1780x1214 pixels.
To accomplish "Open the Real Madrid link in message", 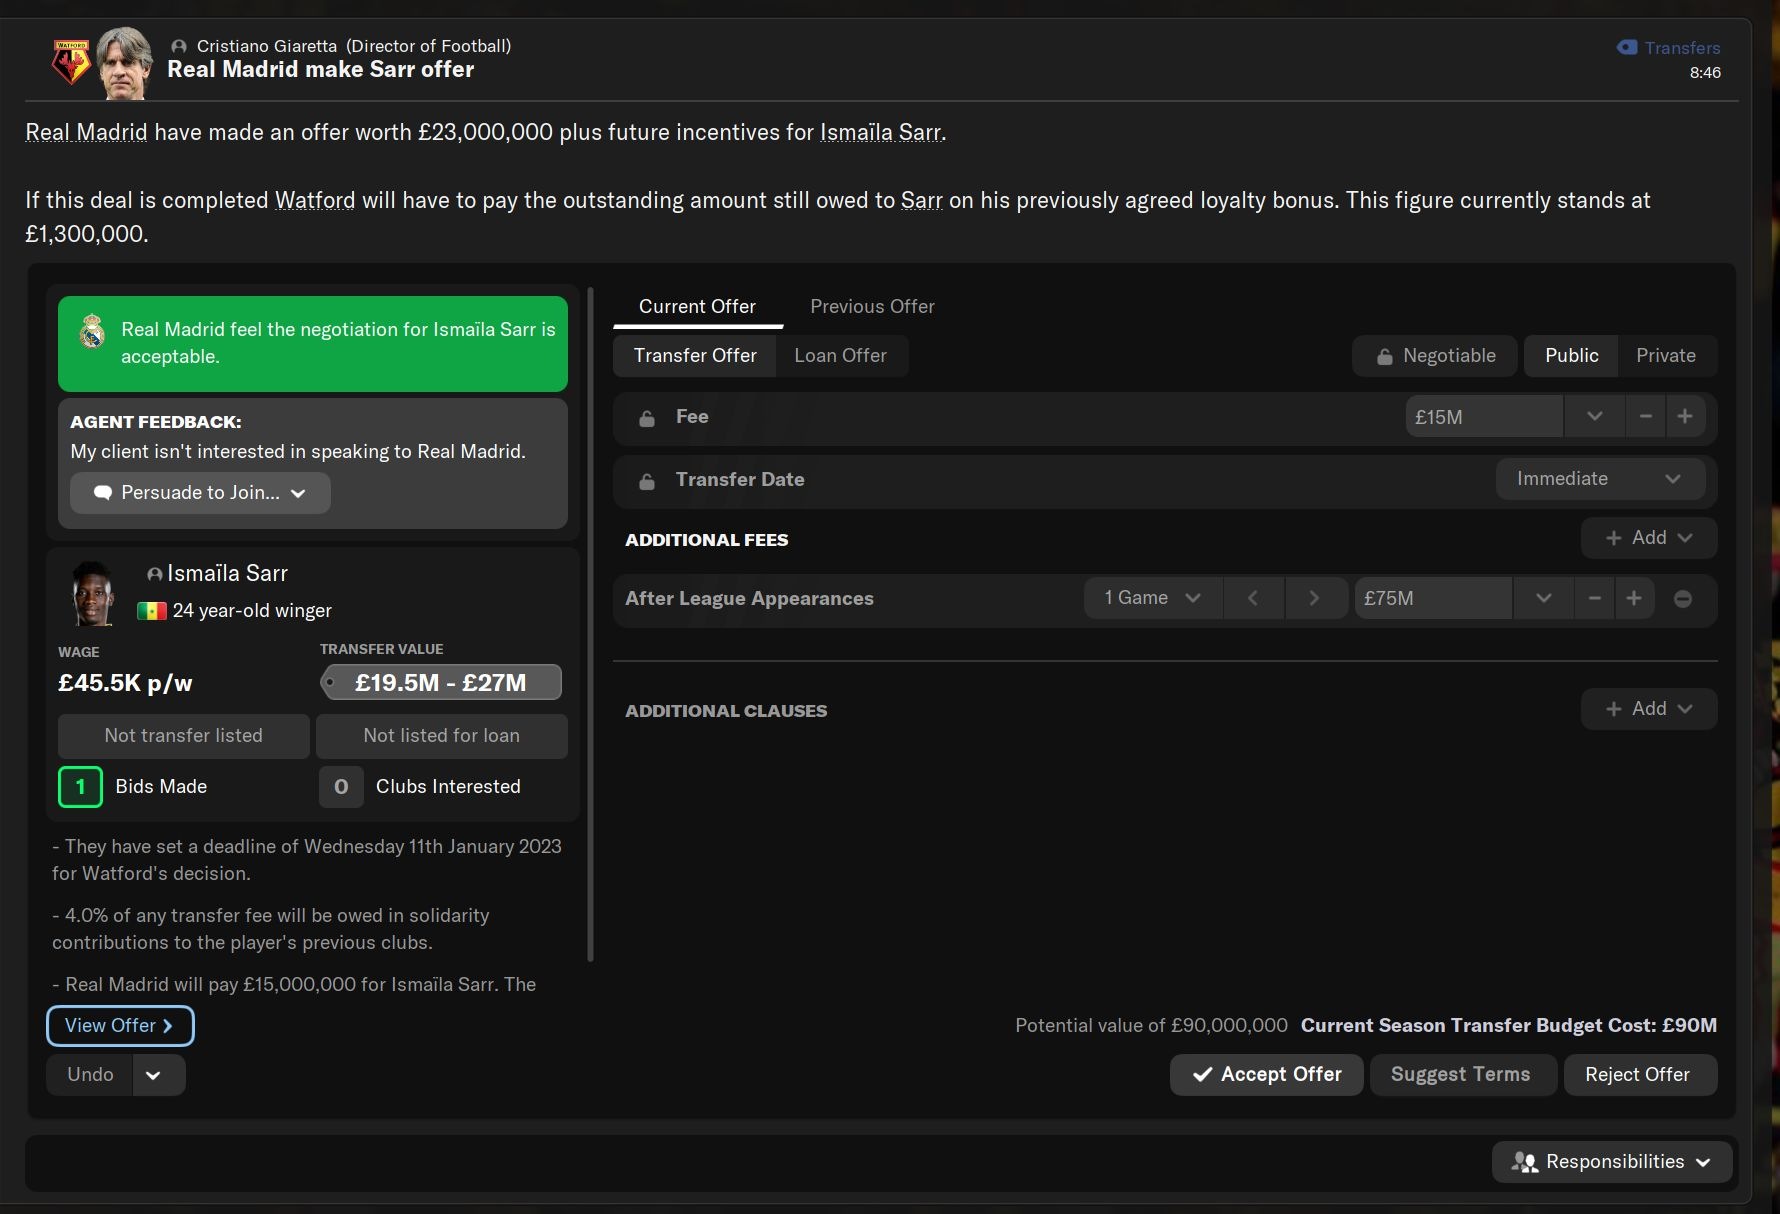I will point(86,133).
